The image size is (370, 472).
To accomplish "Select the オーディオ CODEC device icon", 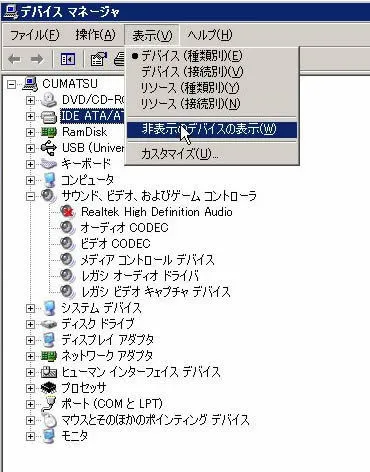I will (x=68, y=228).
